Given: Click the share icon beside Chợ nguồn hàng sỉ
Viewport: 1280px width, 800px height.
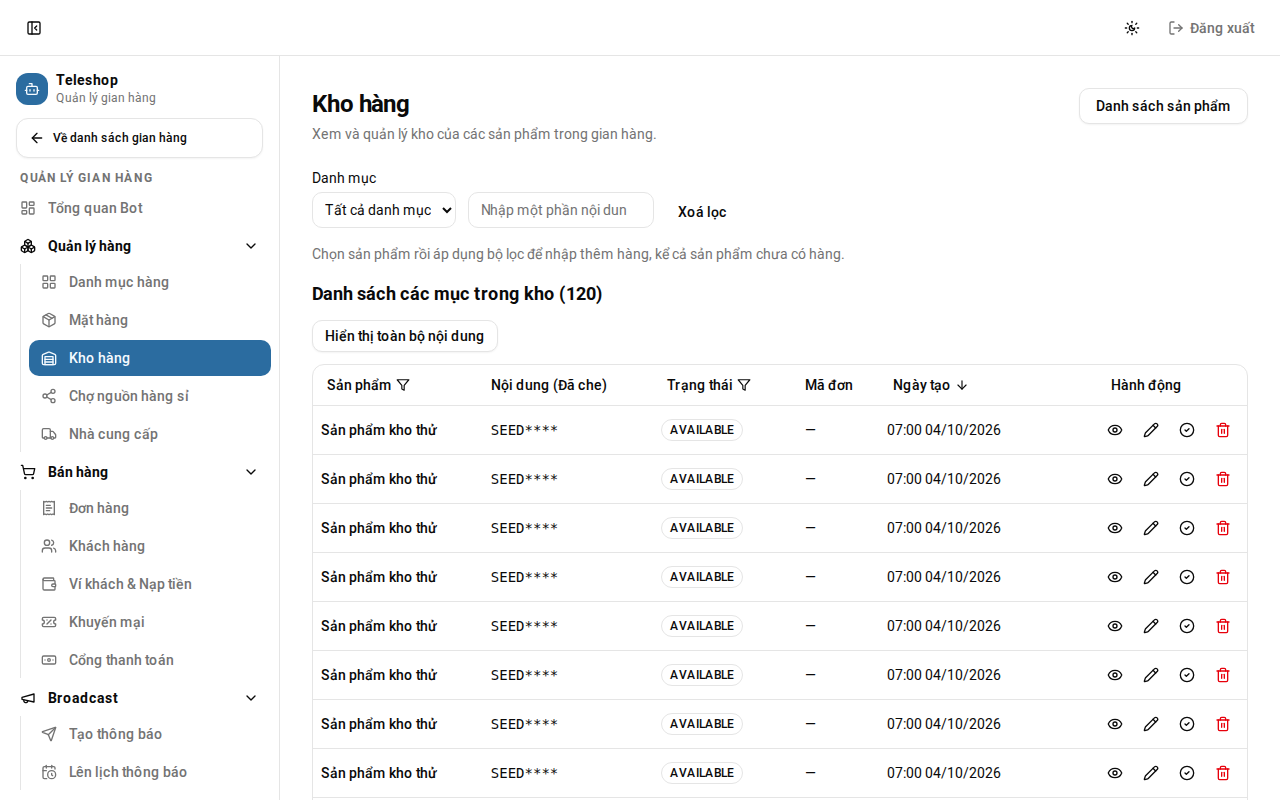Looking at the screenshot, I should [49, 396].
